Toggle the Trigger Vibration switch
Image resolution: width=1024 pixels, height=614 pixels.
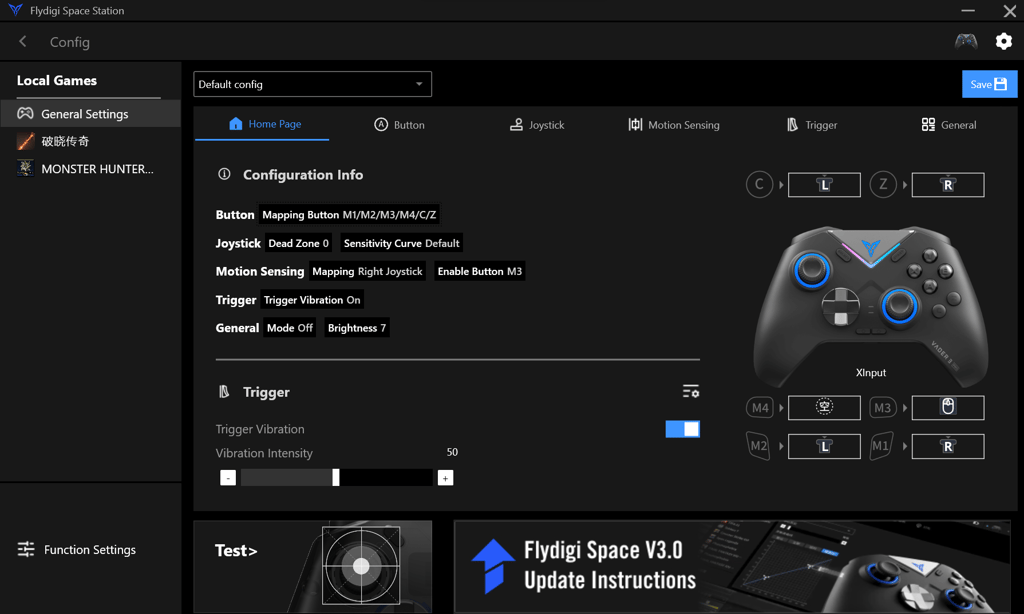point(682,428)
